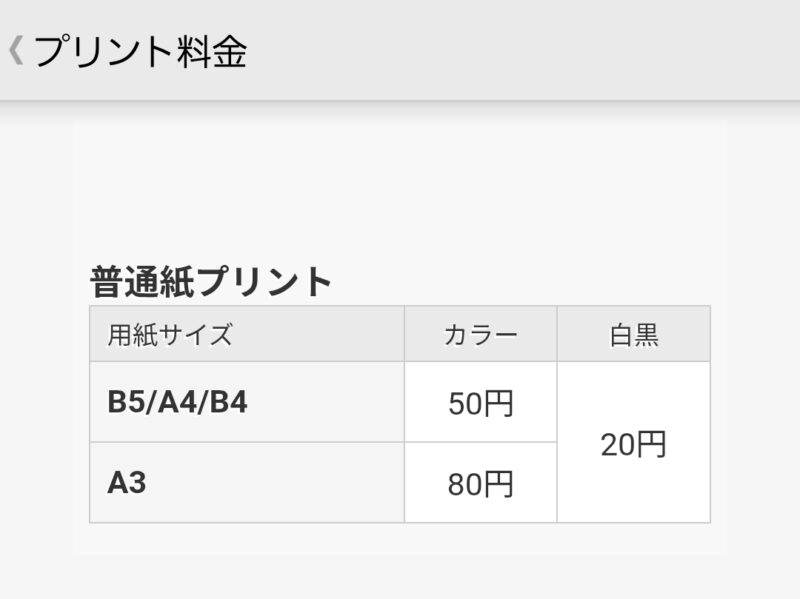Select the A3 paper size row label
The width and height of the screenshot is (800, 599).
(x=127, y=483)
